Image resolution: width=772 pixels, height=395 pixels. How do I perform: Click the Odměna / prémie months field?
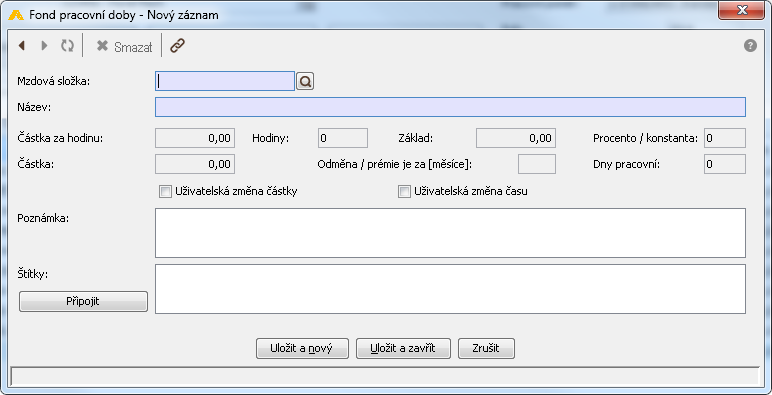coord(537,164)
